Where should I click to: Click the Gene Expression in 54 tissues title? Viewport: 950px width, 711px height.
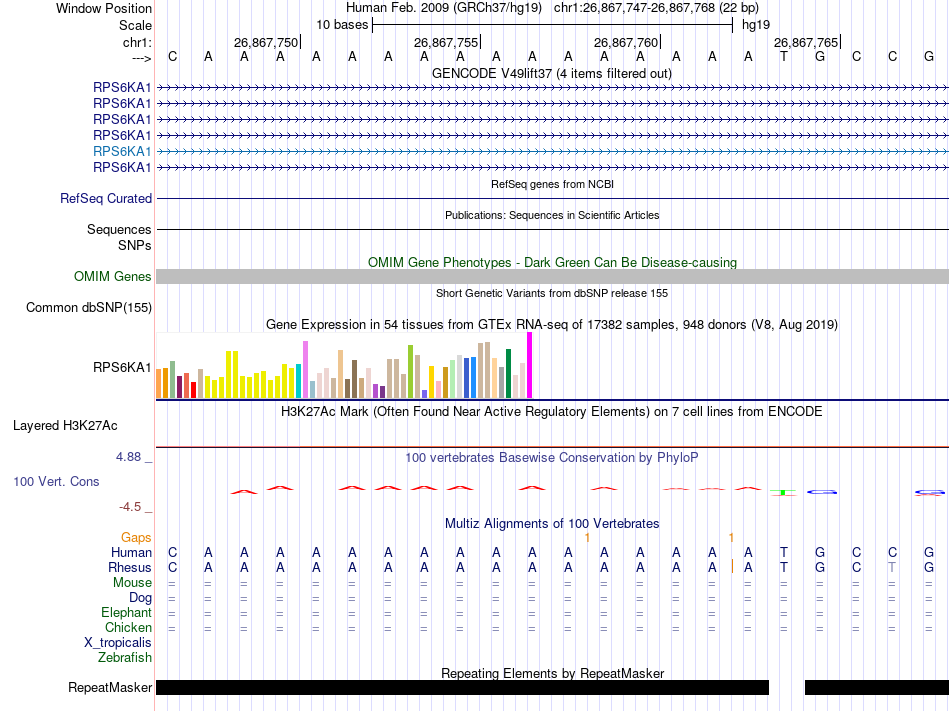[x=552, y=324]
